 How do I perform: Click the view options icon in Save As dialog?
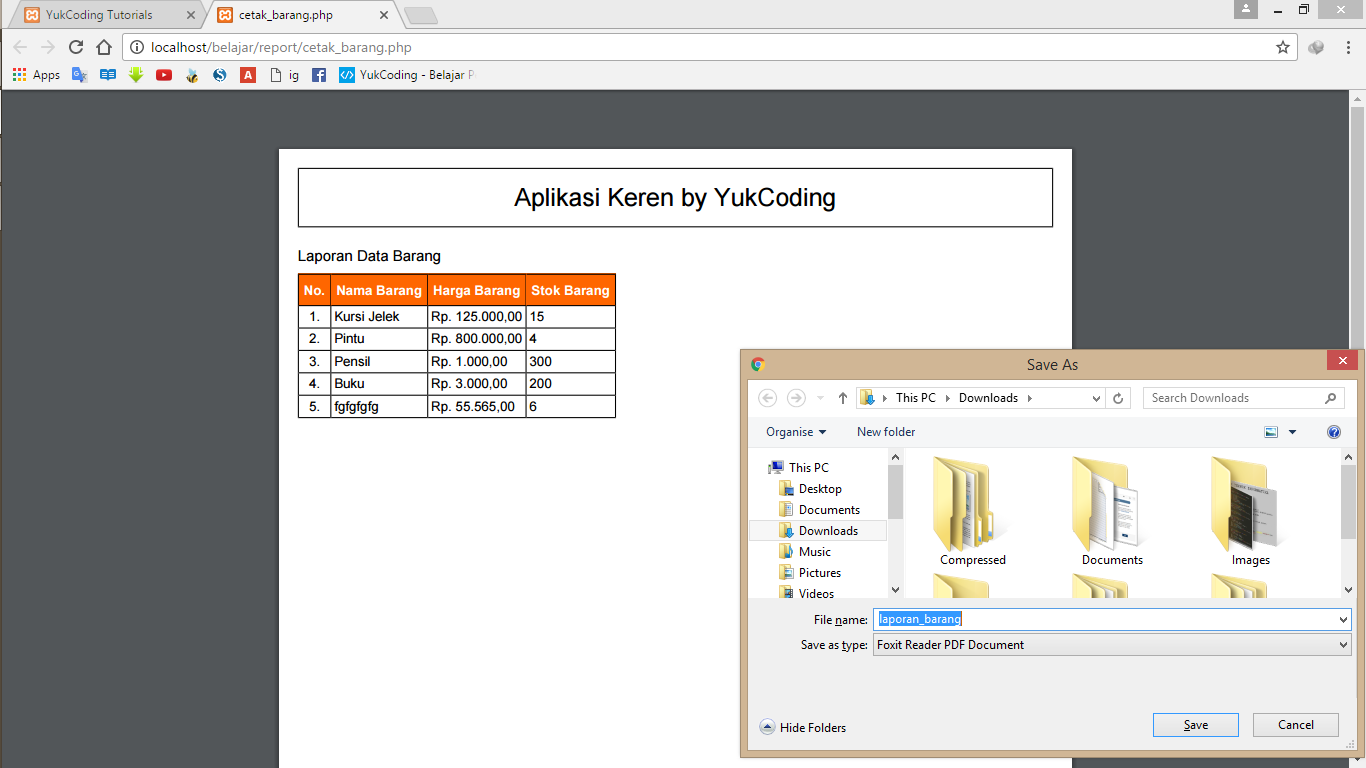1271,431
